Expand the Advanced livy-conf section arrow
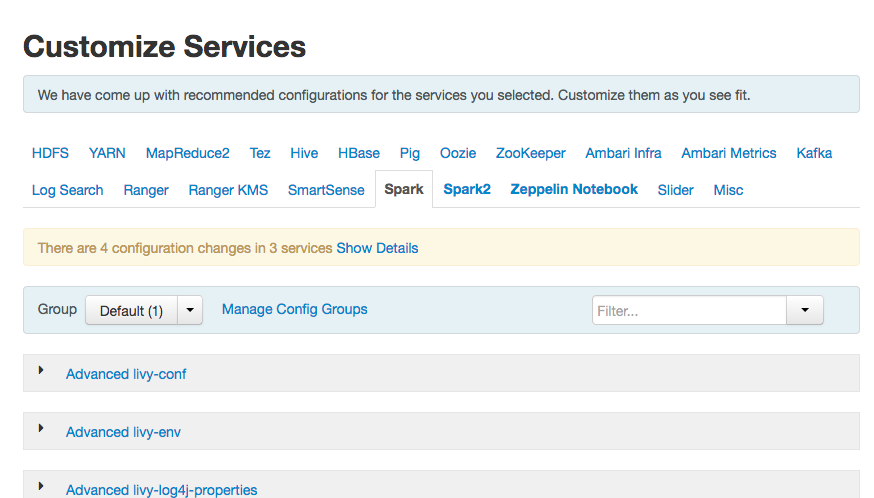 coord(42,370)
